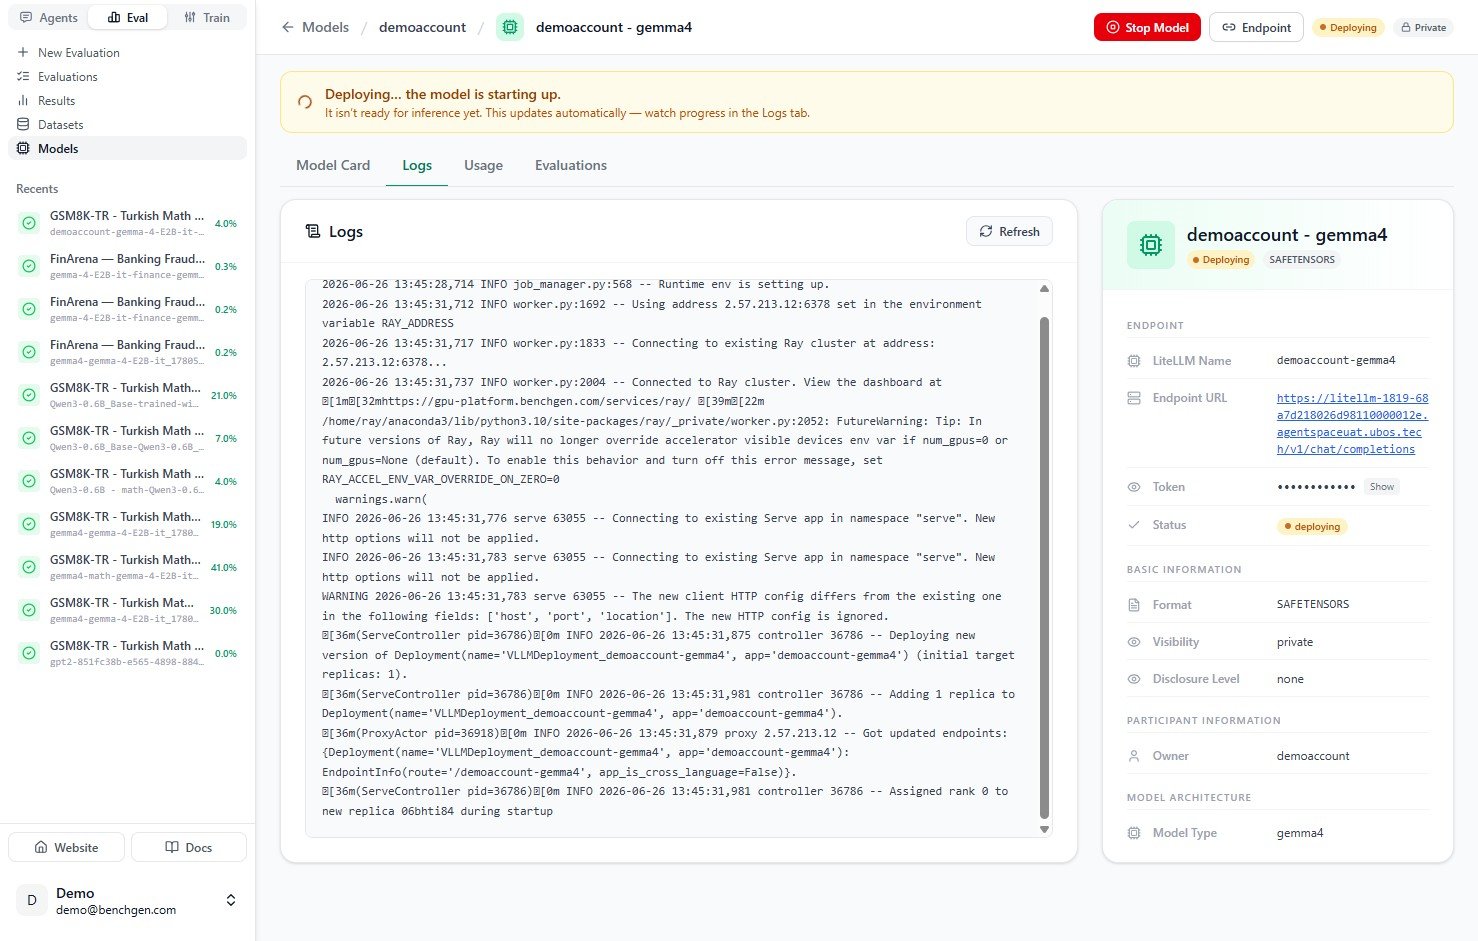Open the demoaccount breadcrumb
Screen dimensions: 1478x941
coord(422,27)
